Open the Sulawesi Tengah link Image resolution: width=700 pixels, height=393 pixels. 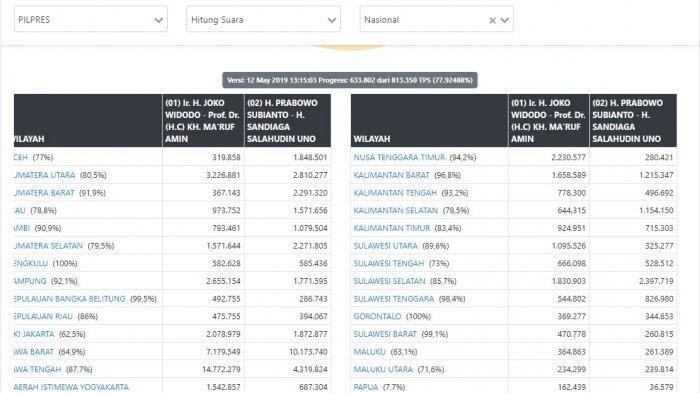click(388, 263)
